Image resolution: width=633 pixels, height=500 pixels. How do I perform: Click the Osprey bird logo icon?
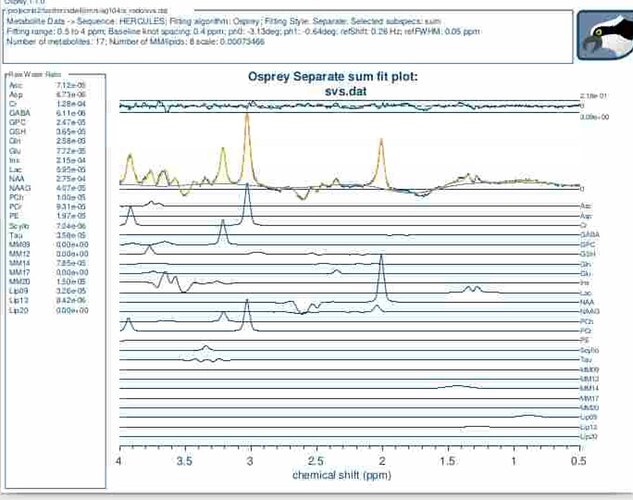(605, 36)
